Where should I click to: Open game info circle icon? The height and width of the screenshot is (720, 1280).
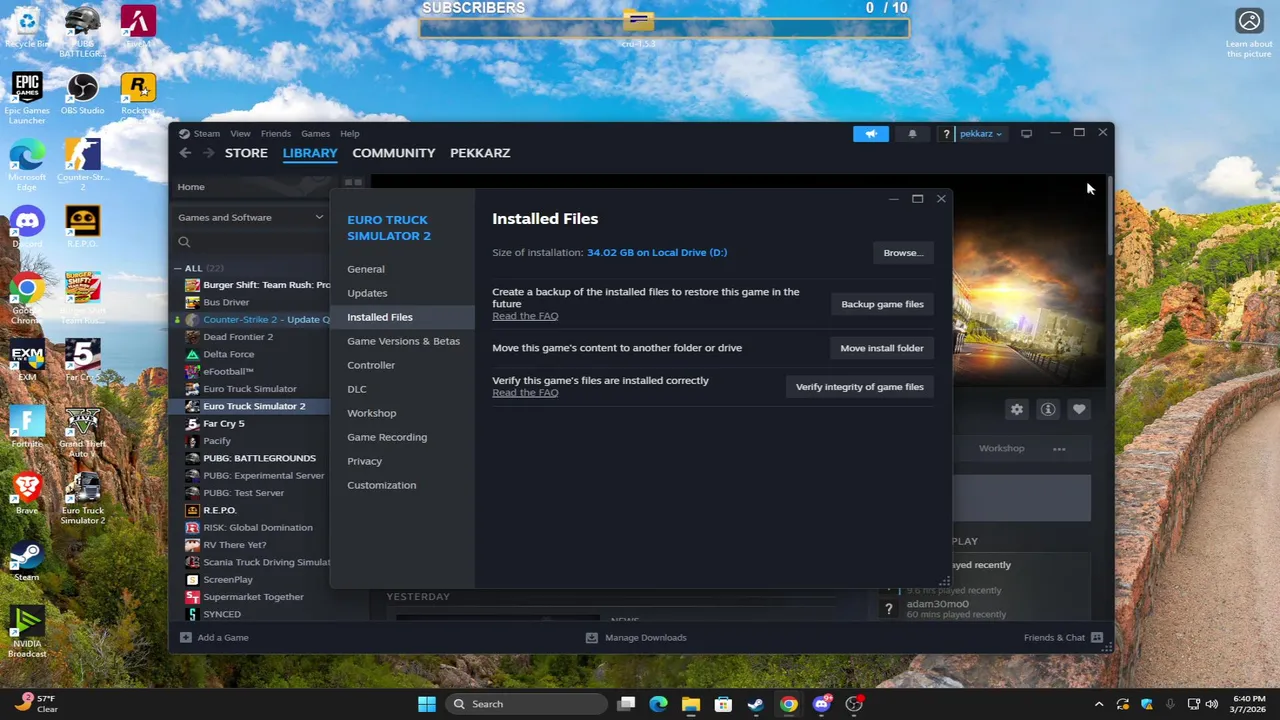click(1048, 409)
